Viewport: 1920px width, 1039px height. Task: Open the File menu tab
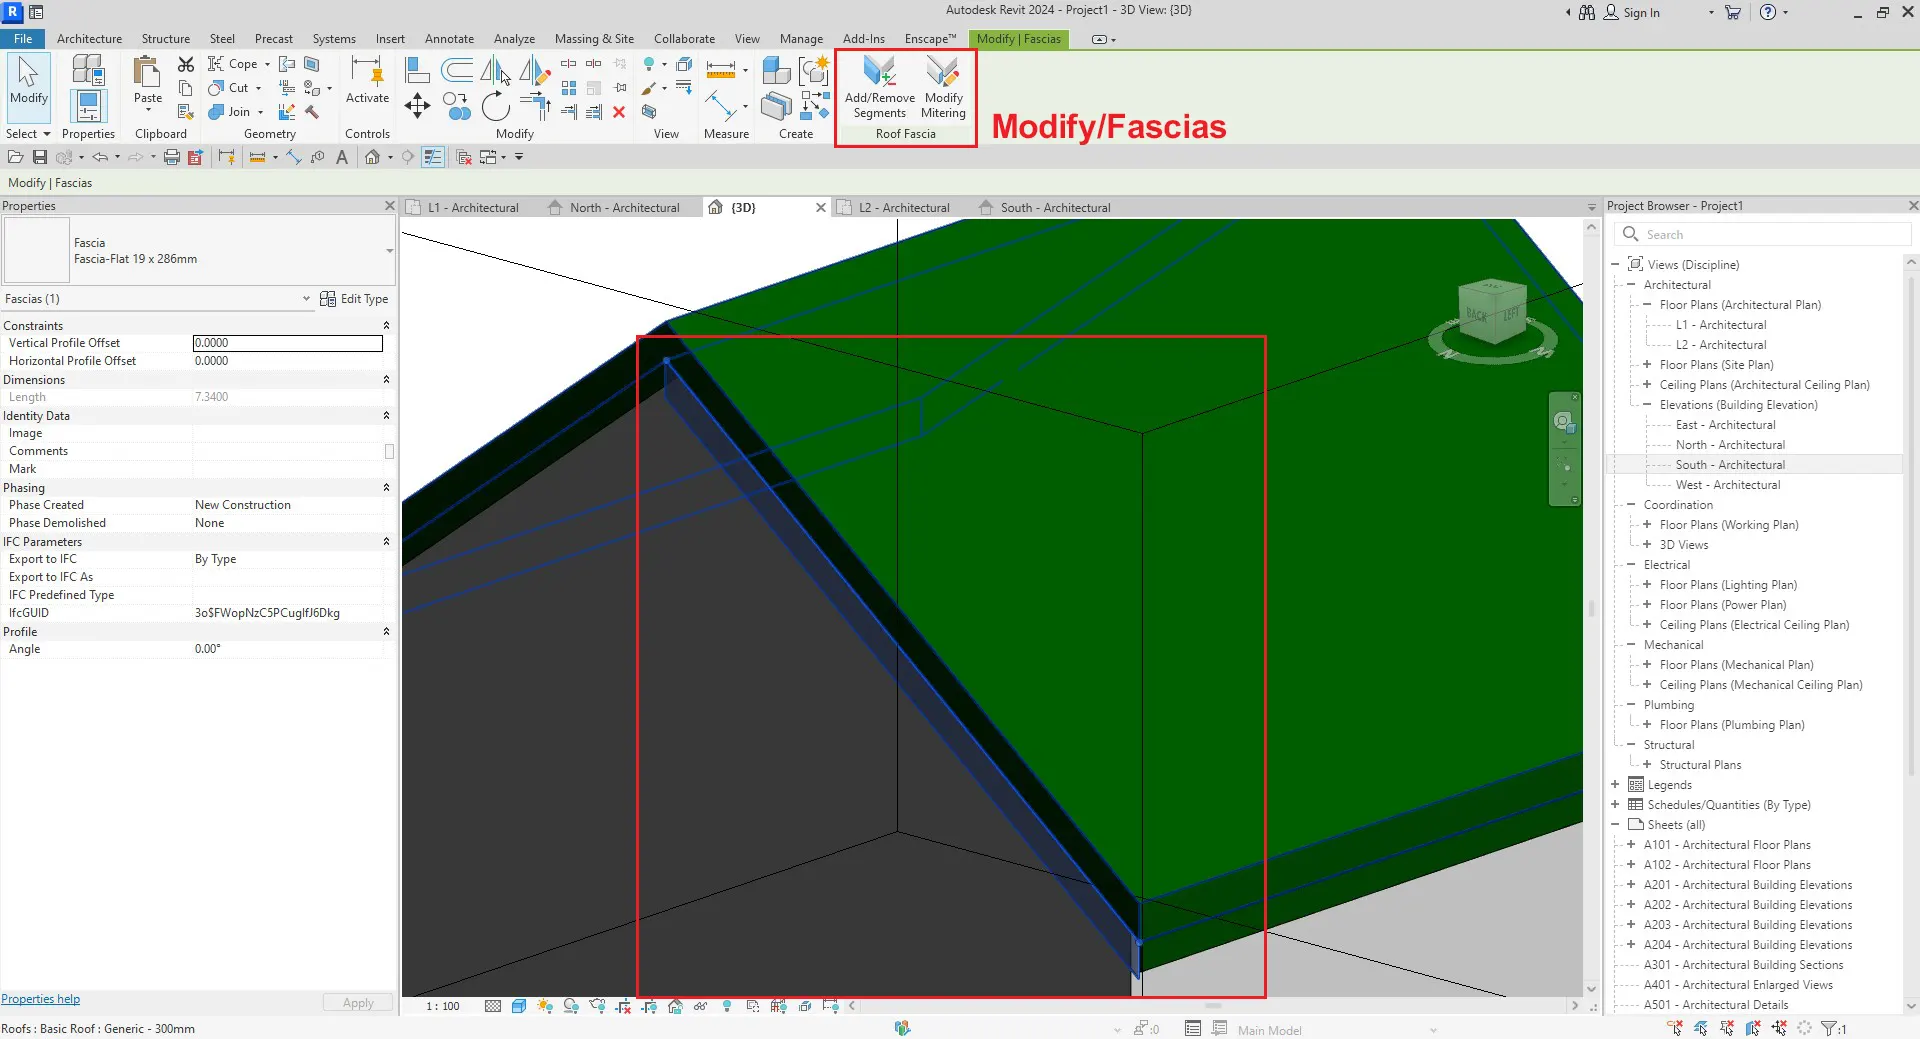[x=23, y=39]
